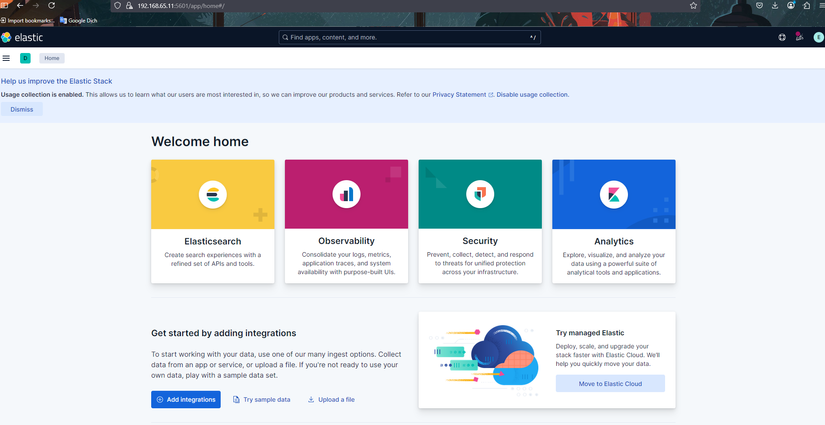Click the browser address bar URL
825x425 pixels.
181,6
